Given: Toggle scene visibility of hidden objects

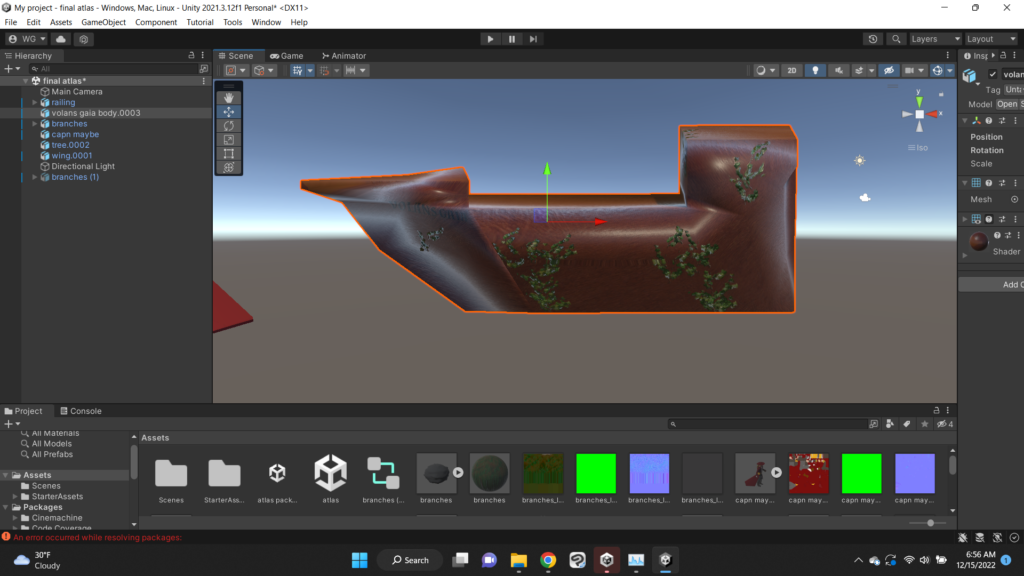Looking at the screenshot, I should (x=889, y=71).
